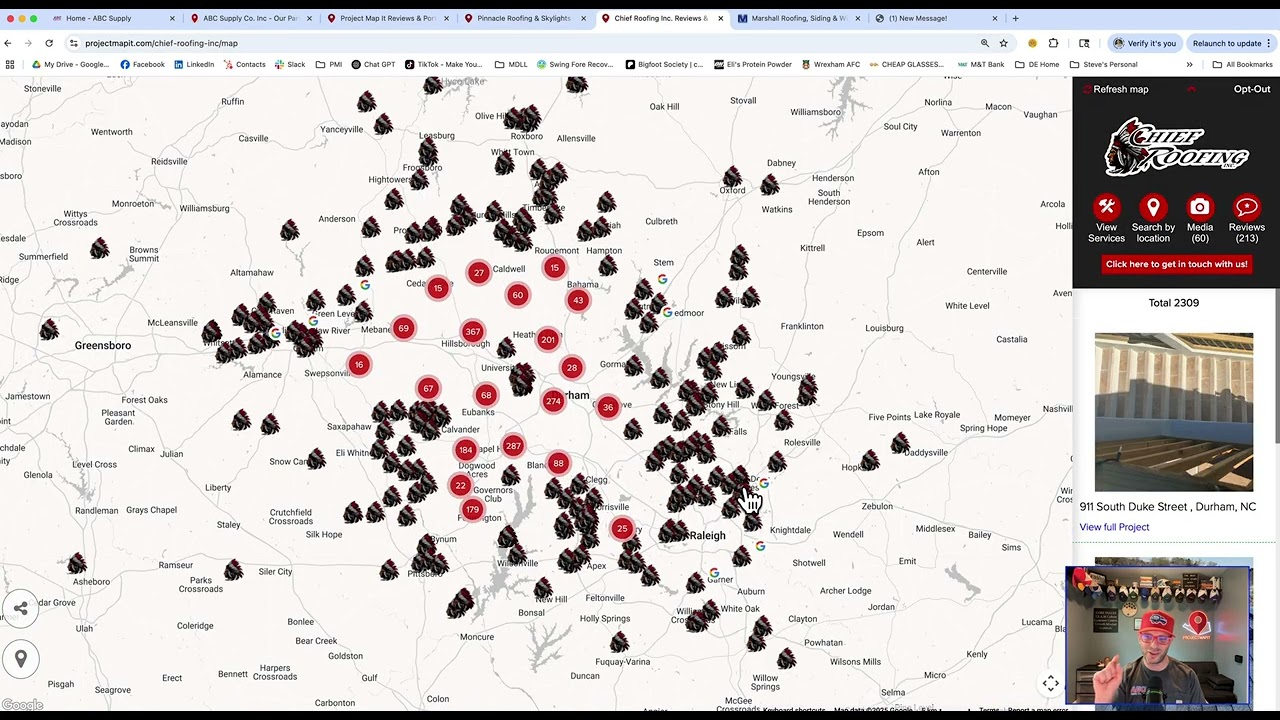
Task: Open the MDLL bookmarks folder
Action: [511, 64]
